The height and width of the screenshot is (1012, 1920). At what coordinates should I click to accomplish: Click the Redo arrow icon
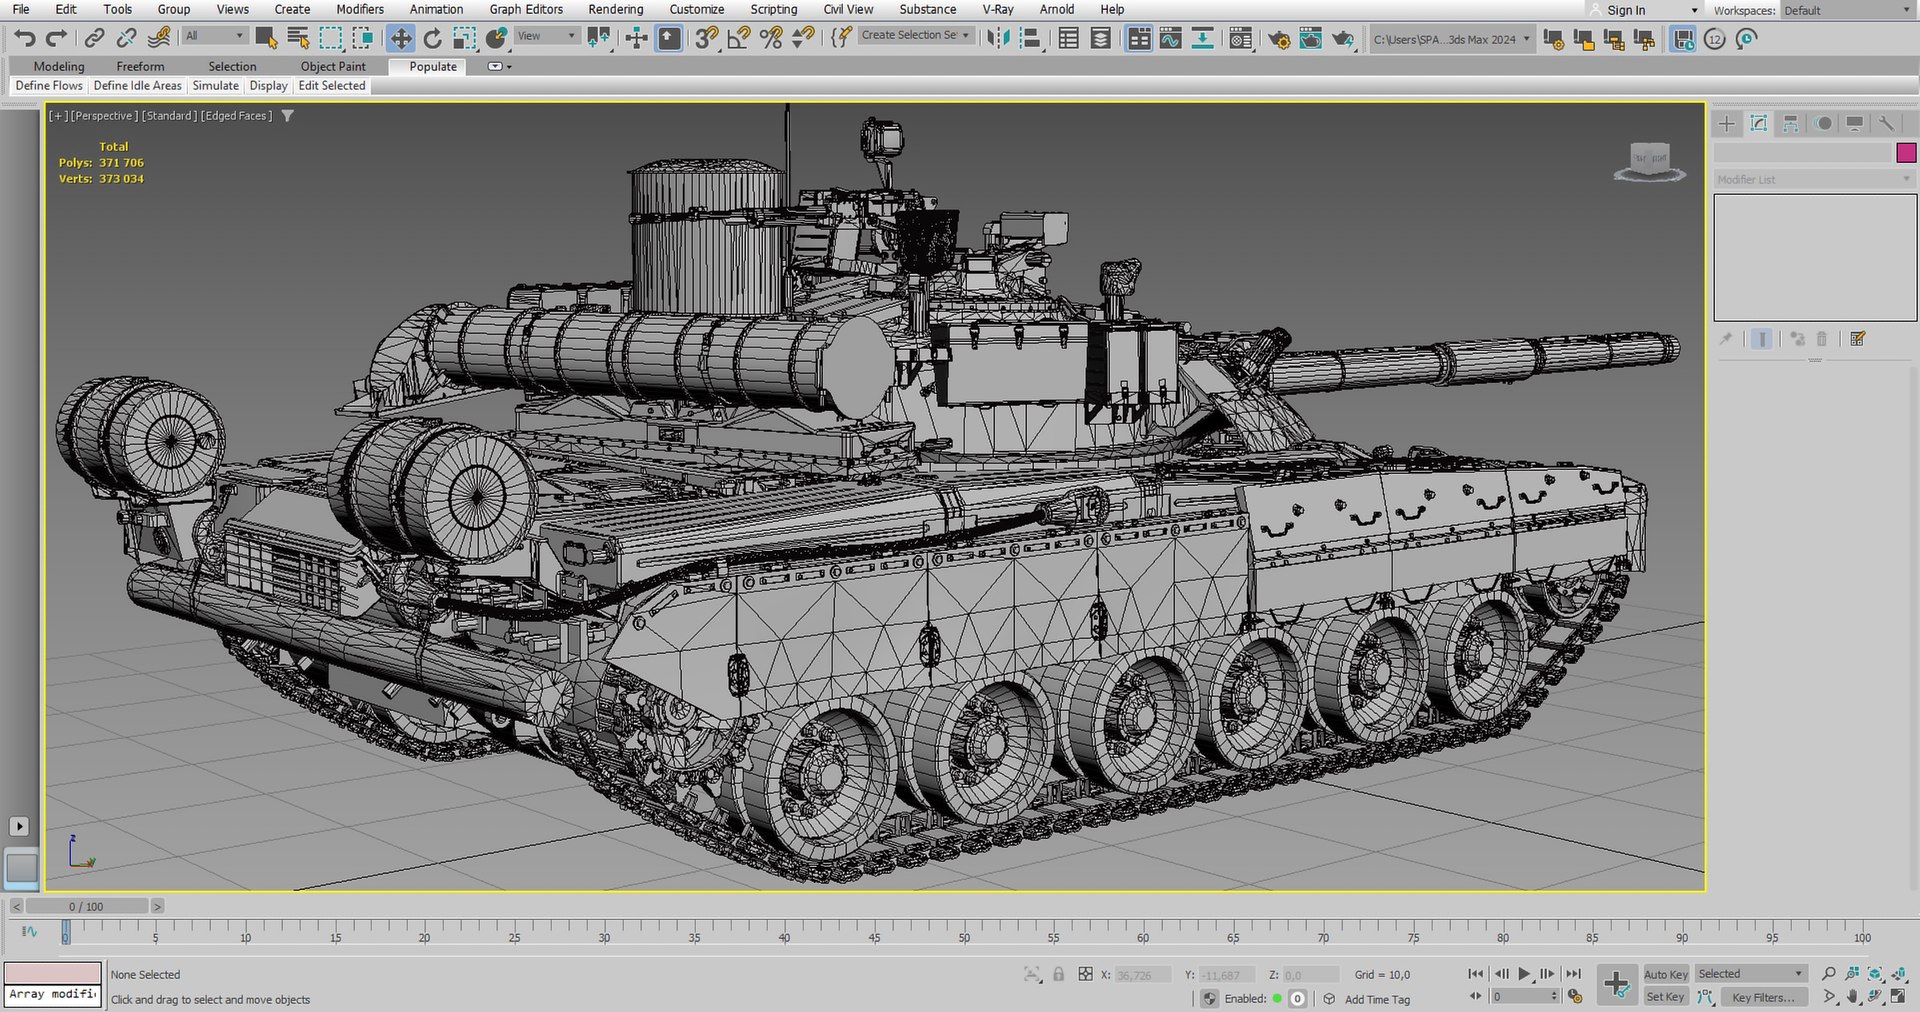point(57,38)
